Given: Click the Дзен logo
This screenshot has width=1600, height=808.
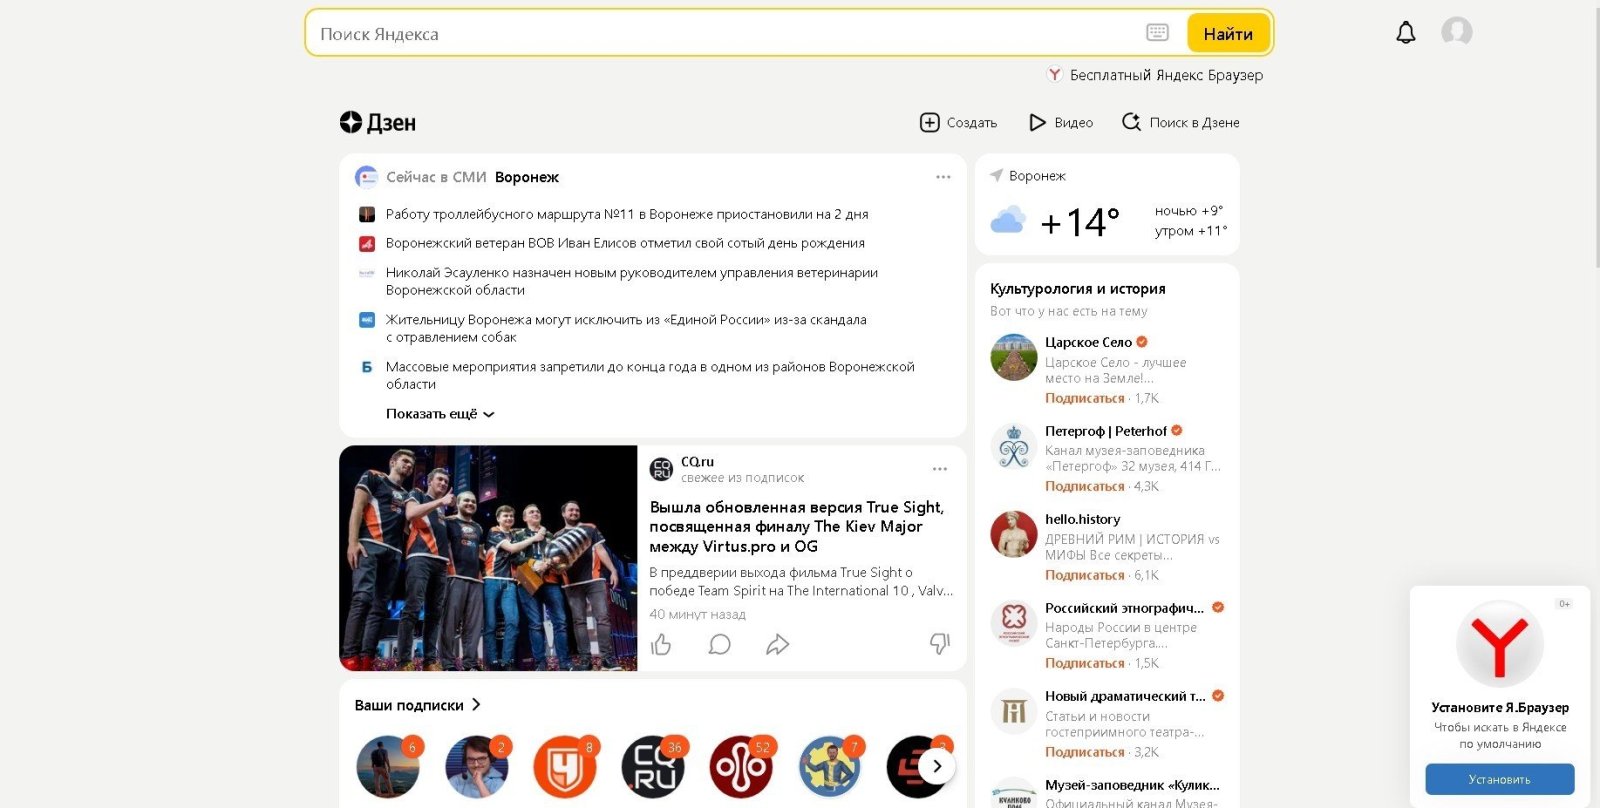Looking at the screenshot, I should 378,123.
